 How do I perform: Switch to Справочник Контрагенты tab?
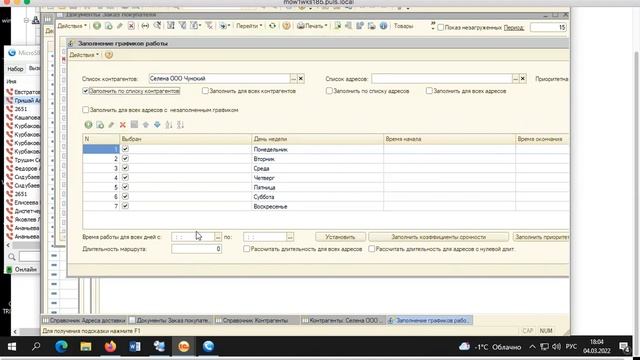(256, 320)
